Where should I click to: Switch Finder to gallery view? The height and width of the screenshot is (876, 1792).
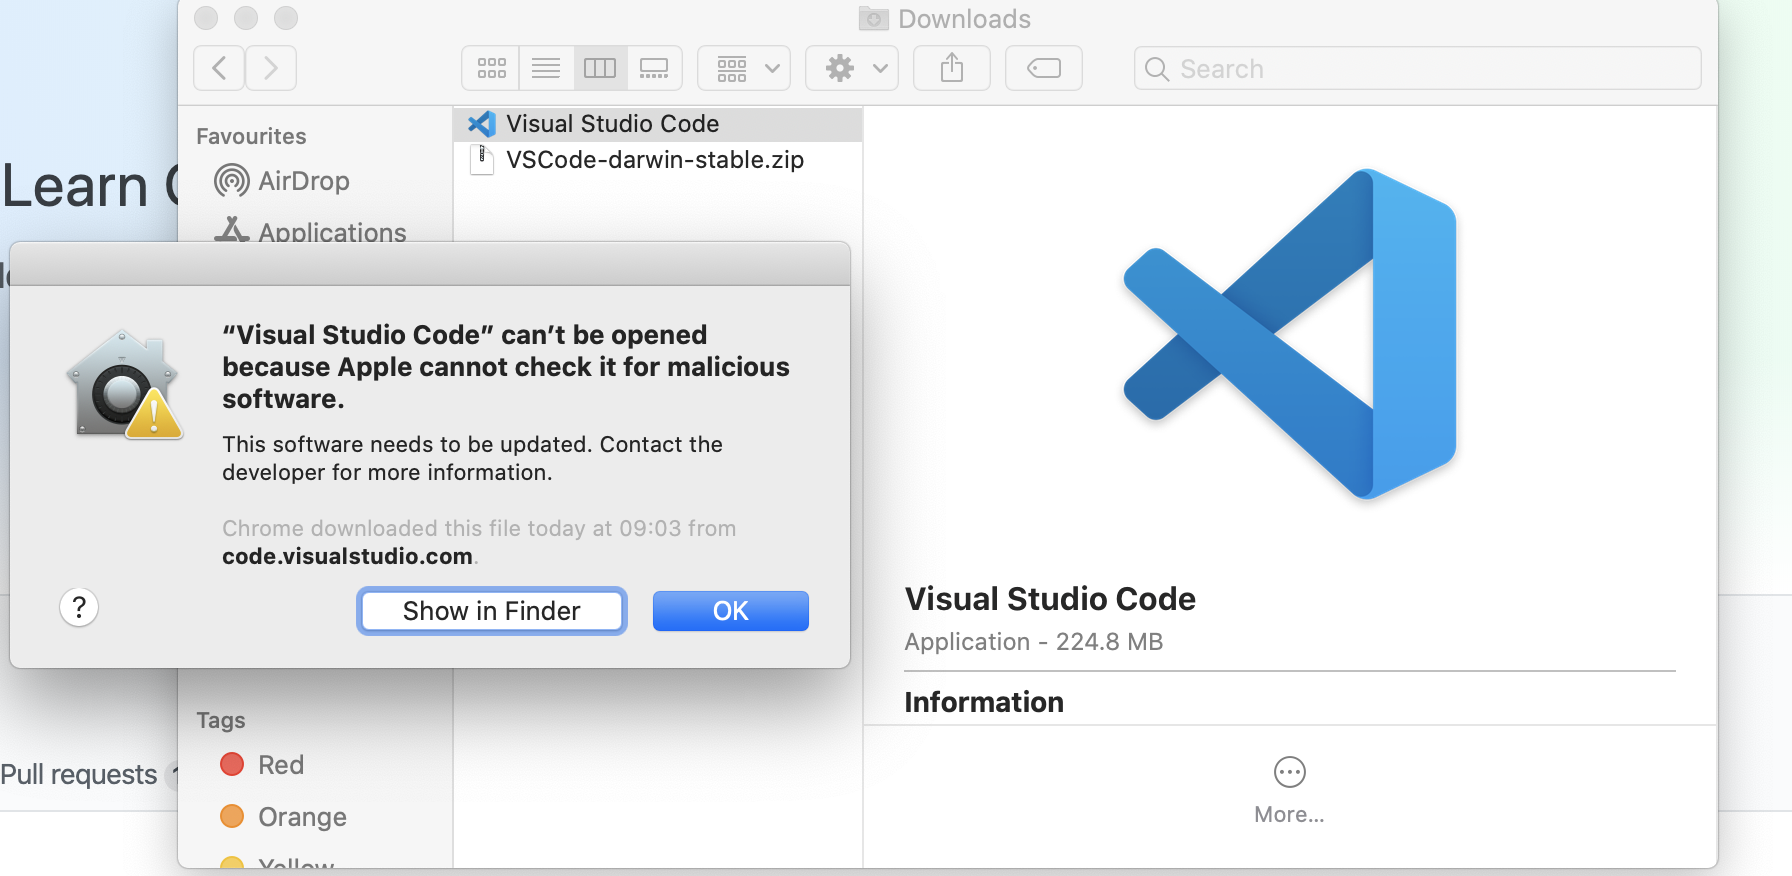654,68
